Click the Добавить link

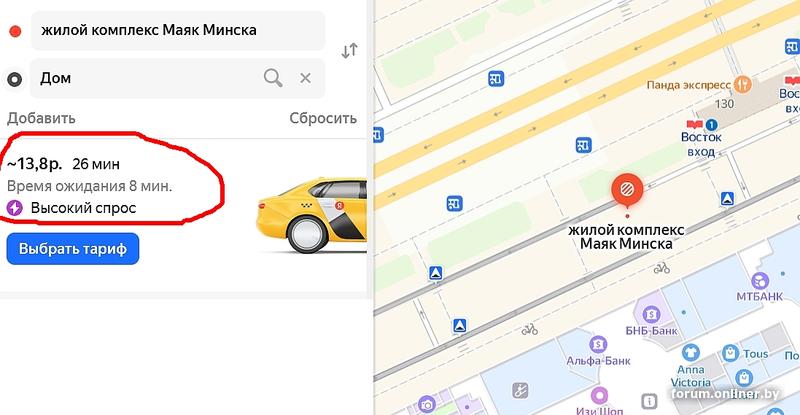click(41, 118)
